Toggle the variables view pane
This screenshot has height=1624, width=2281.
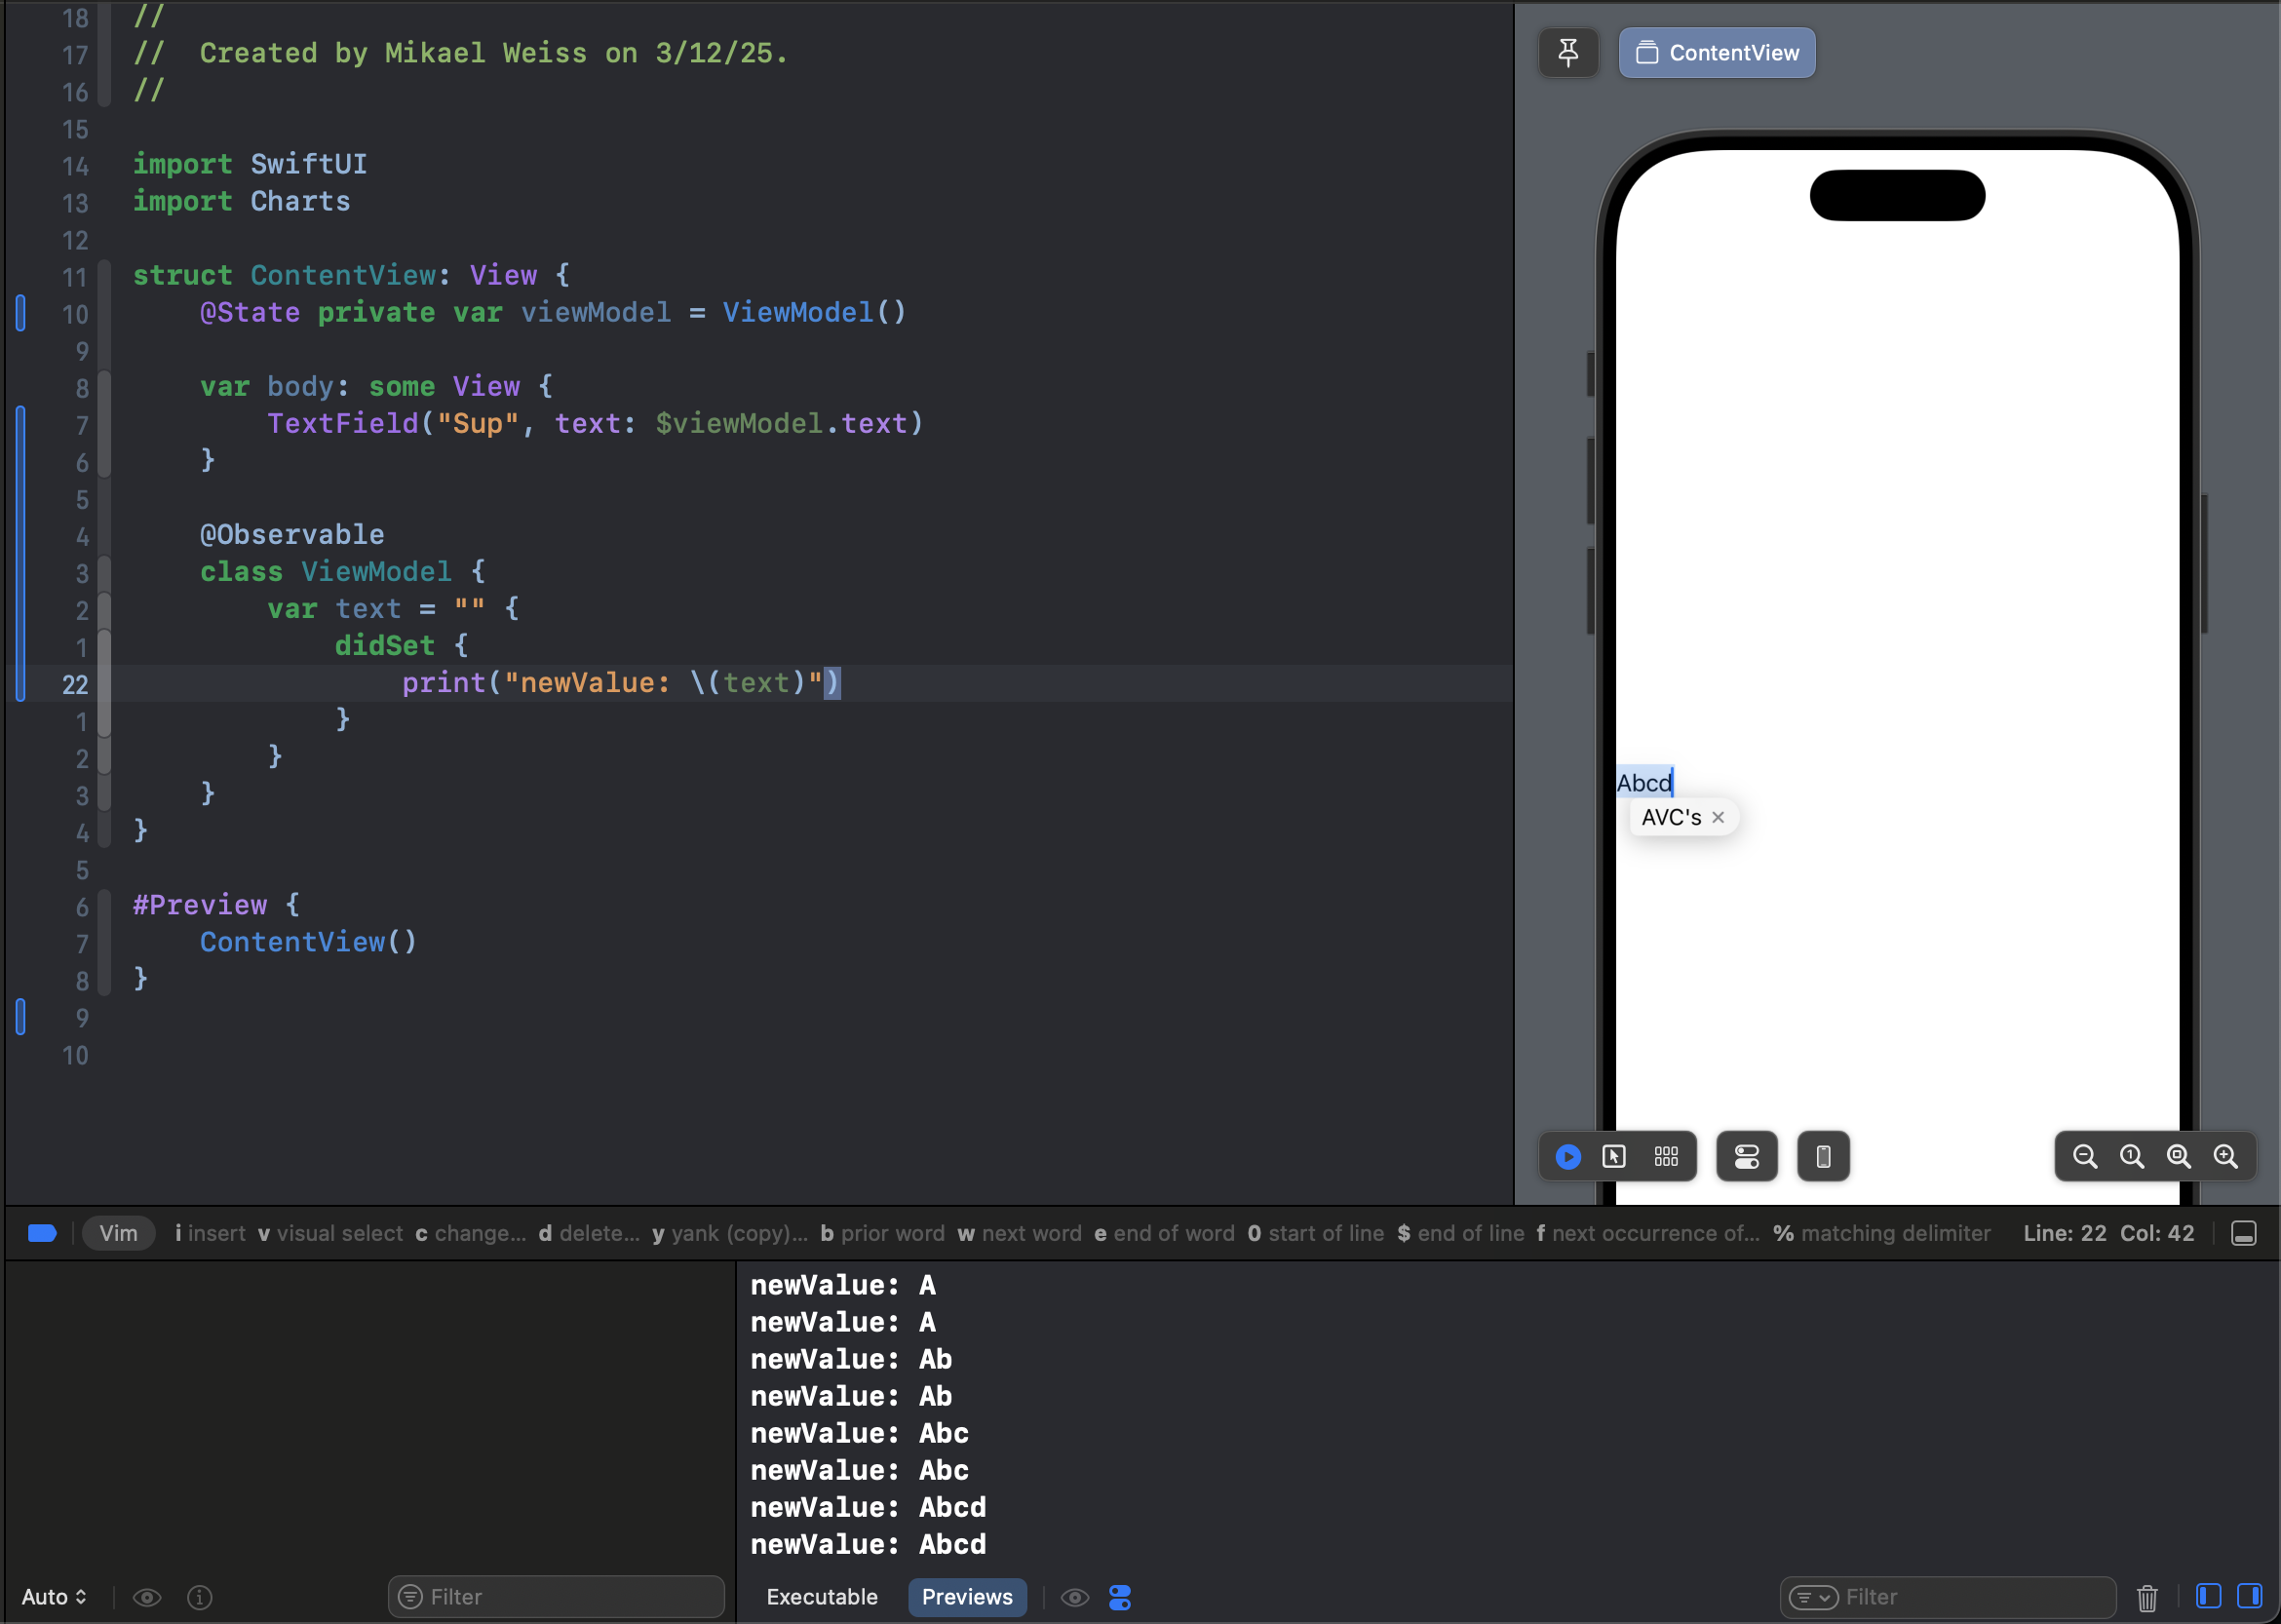(2208, 1596)
